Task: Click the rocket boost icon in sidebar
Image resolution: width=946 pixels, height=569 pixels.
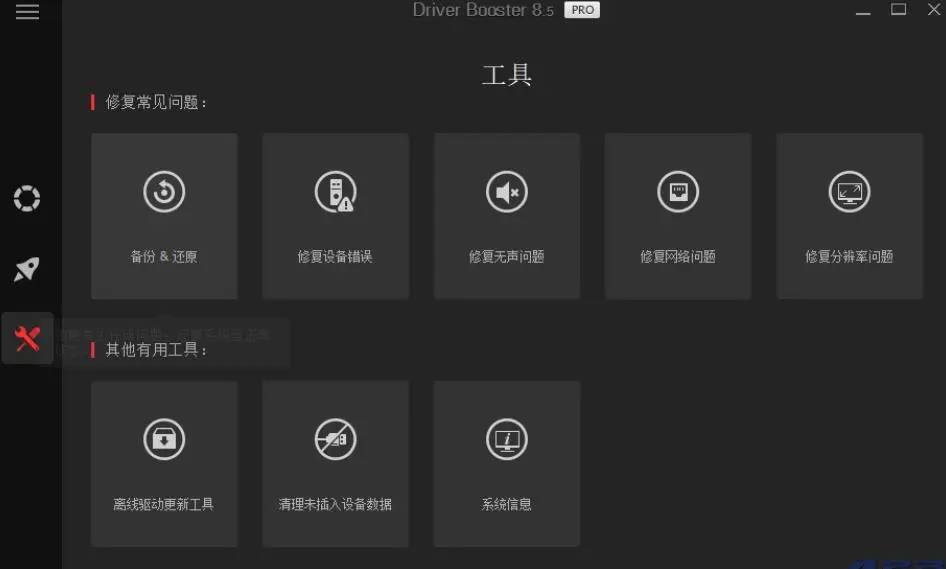Action: coord(27,269)
